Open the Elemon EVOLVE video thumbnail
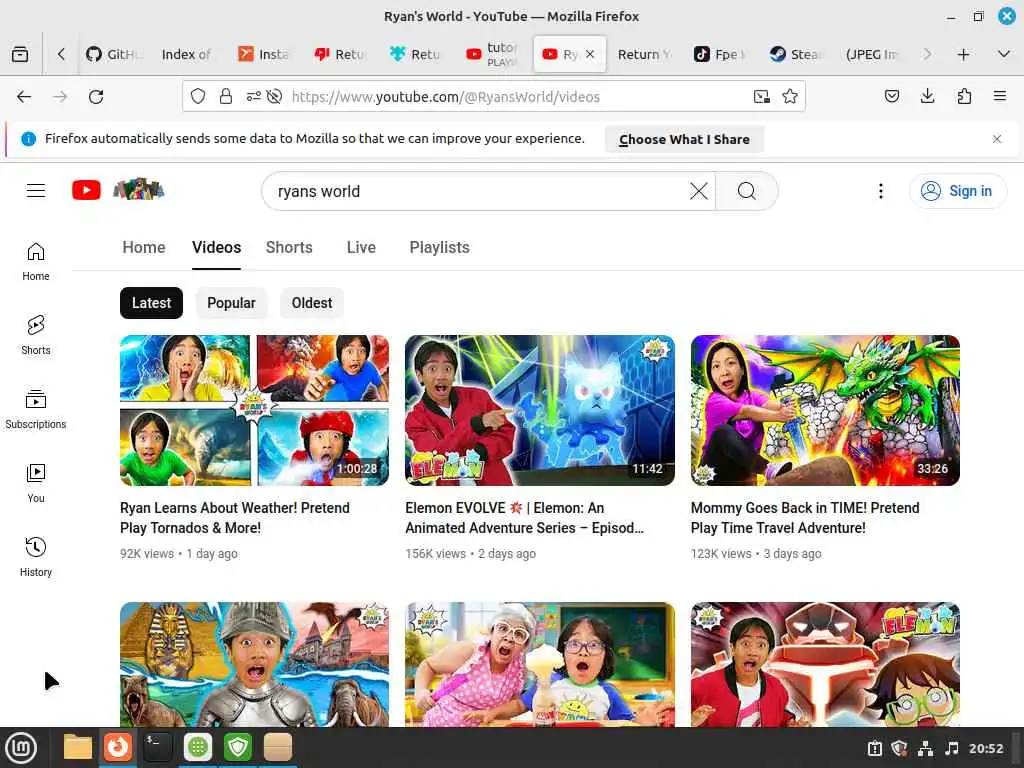Viewport: 1024px width, 768px height. [x=539, y=410]
